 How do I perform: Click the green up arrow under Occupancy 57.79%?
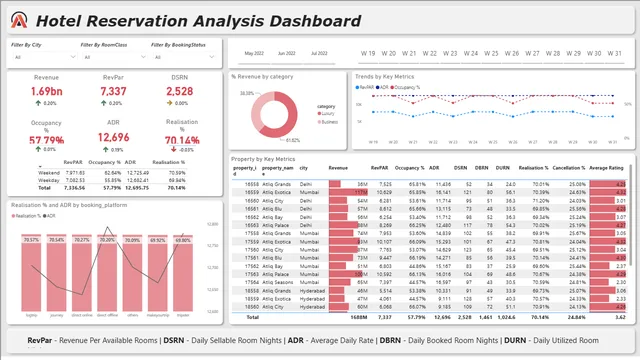coord(38,149)
